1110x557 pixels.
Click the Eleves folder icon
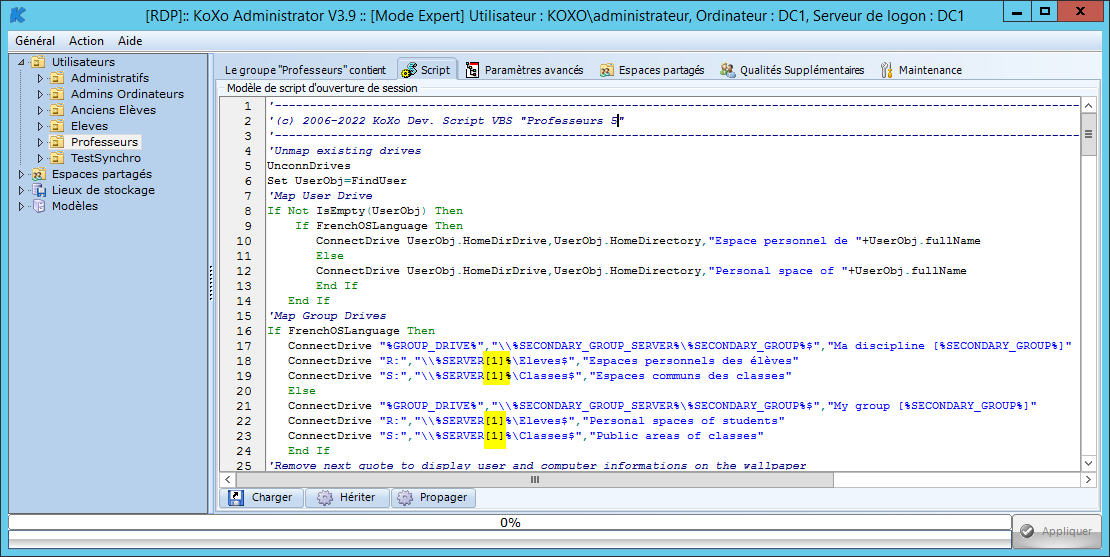pyautogui.click(x=57, y=126)
